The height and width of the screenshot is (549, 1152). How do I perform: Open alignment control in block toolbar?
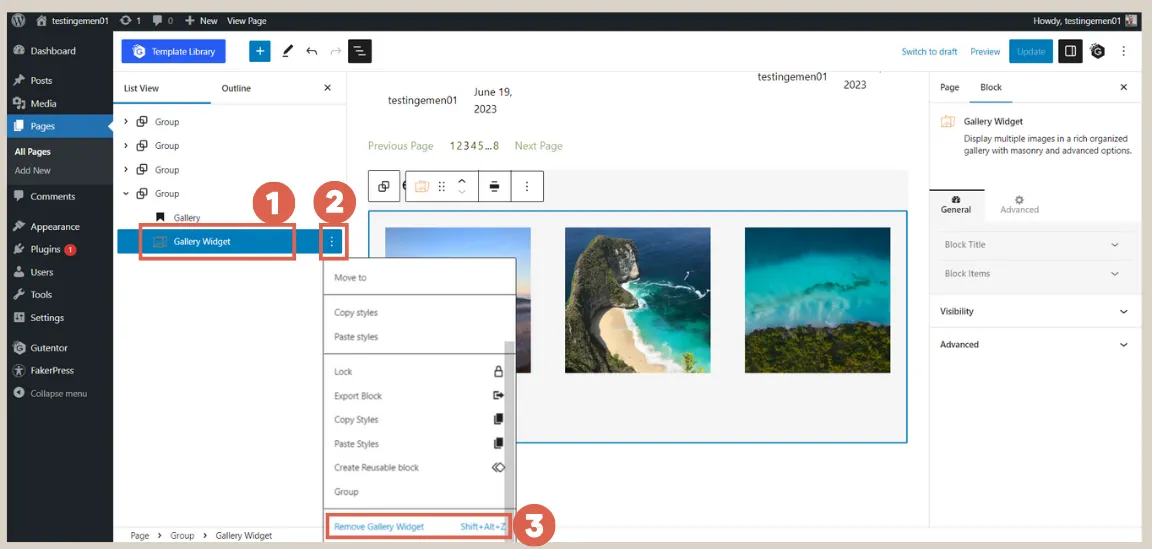[494, 187]
